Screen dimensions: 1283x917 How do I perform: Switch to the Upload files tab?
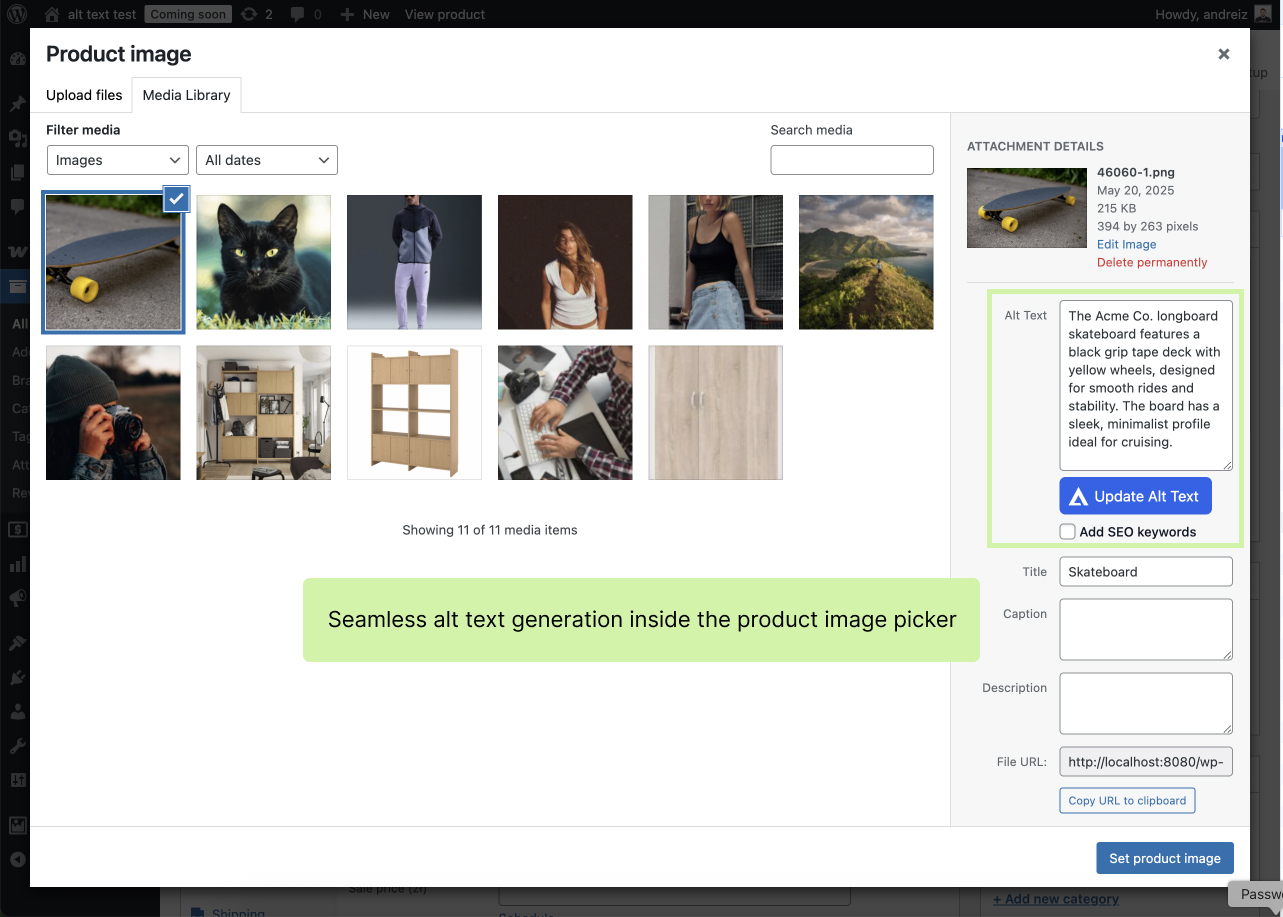coord(84,95)
